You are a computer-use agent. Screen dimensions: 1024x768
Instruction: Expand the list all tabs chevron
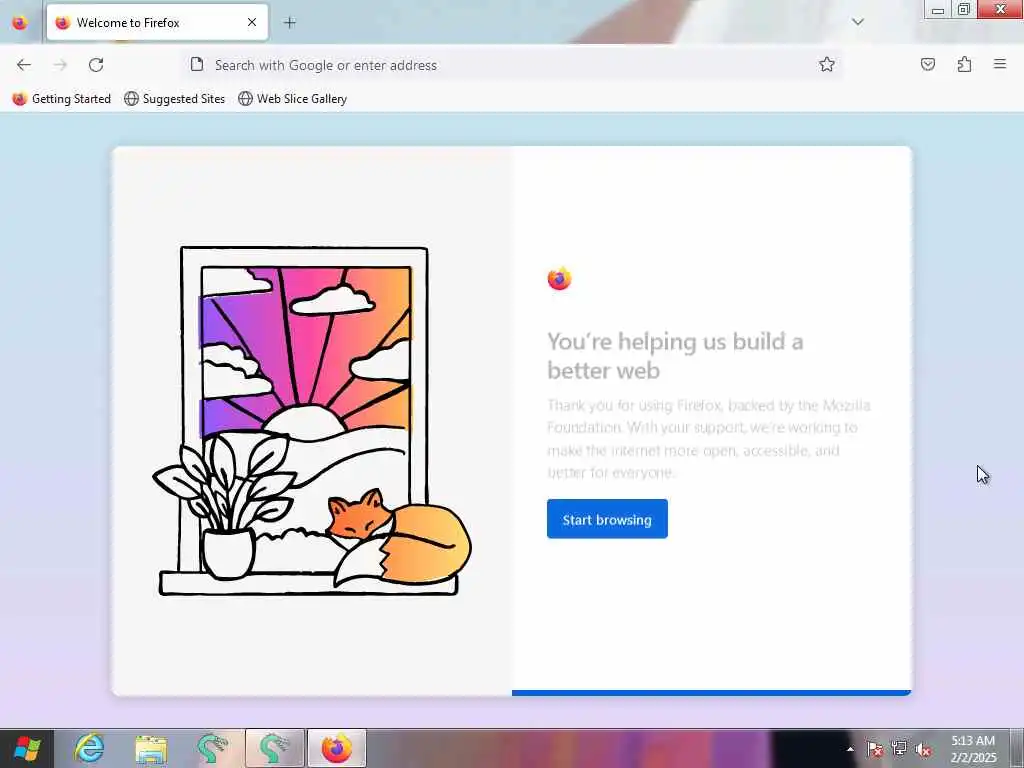click(858, 22)
